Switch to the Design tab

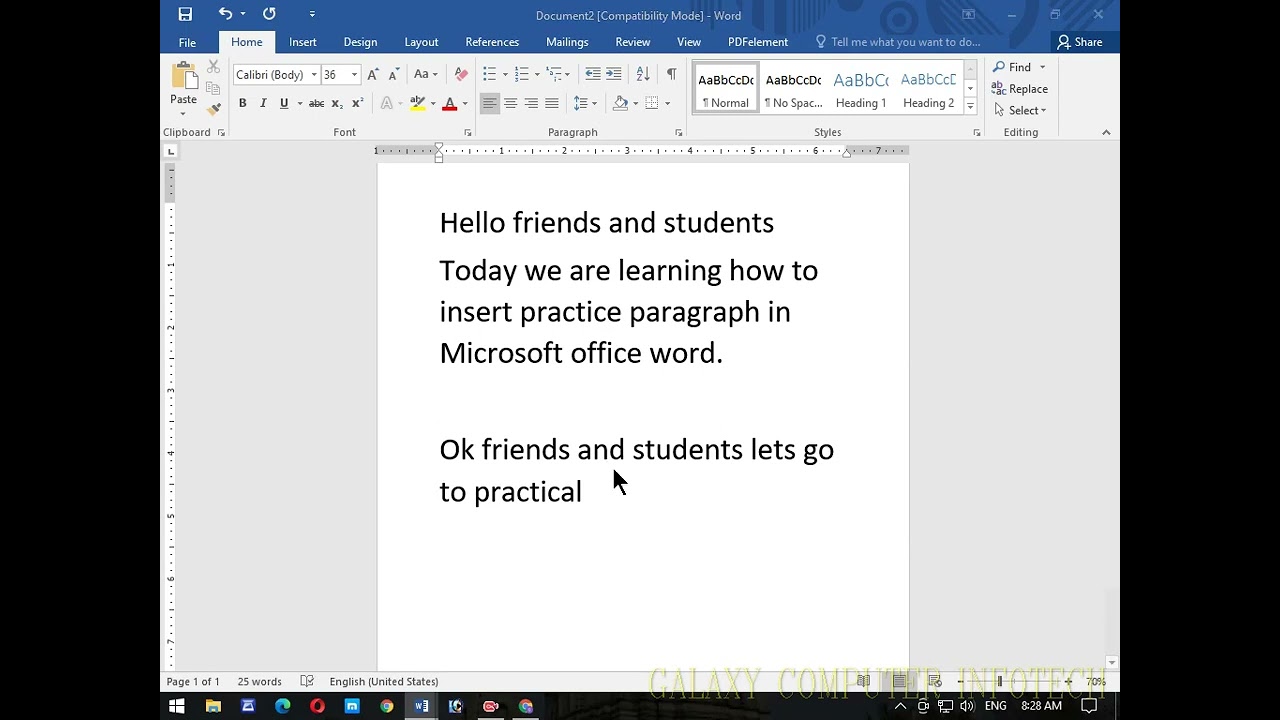tap(360, 42)
